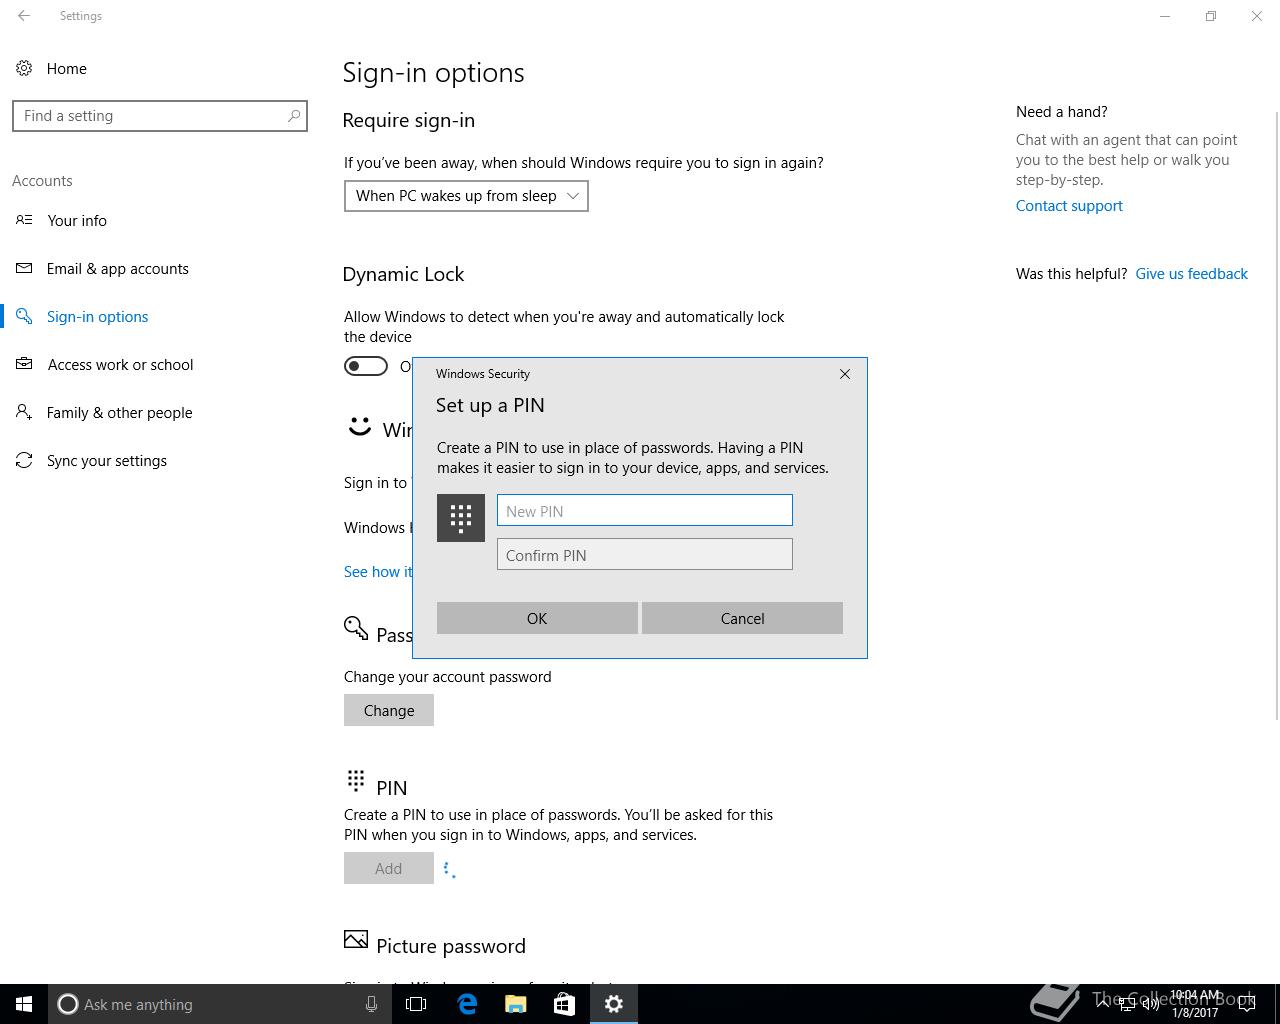Image resolution: width=1280 pixels, height=1024 pixels.
Task: Click the Settings back arrow
Action: (x=24, y=16)
